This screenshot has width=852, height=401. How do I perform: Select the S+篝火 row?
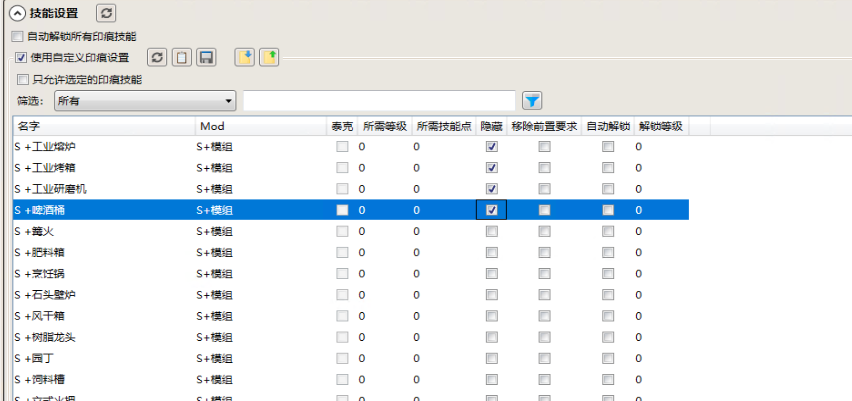[x=100, y=231]
